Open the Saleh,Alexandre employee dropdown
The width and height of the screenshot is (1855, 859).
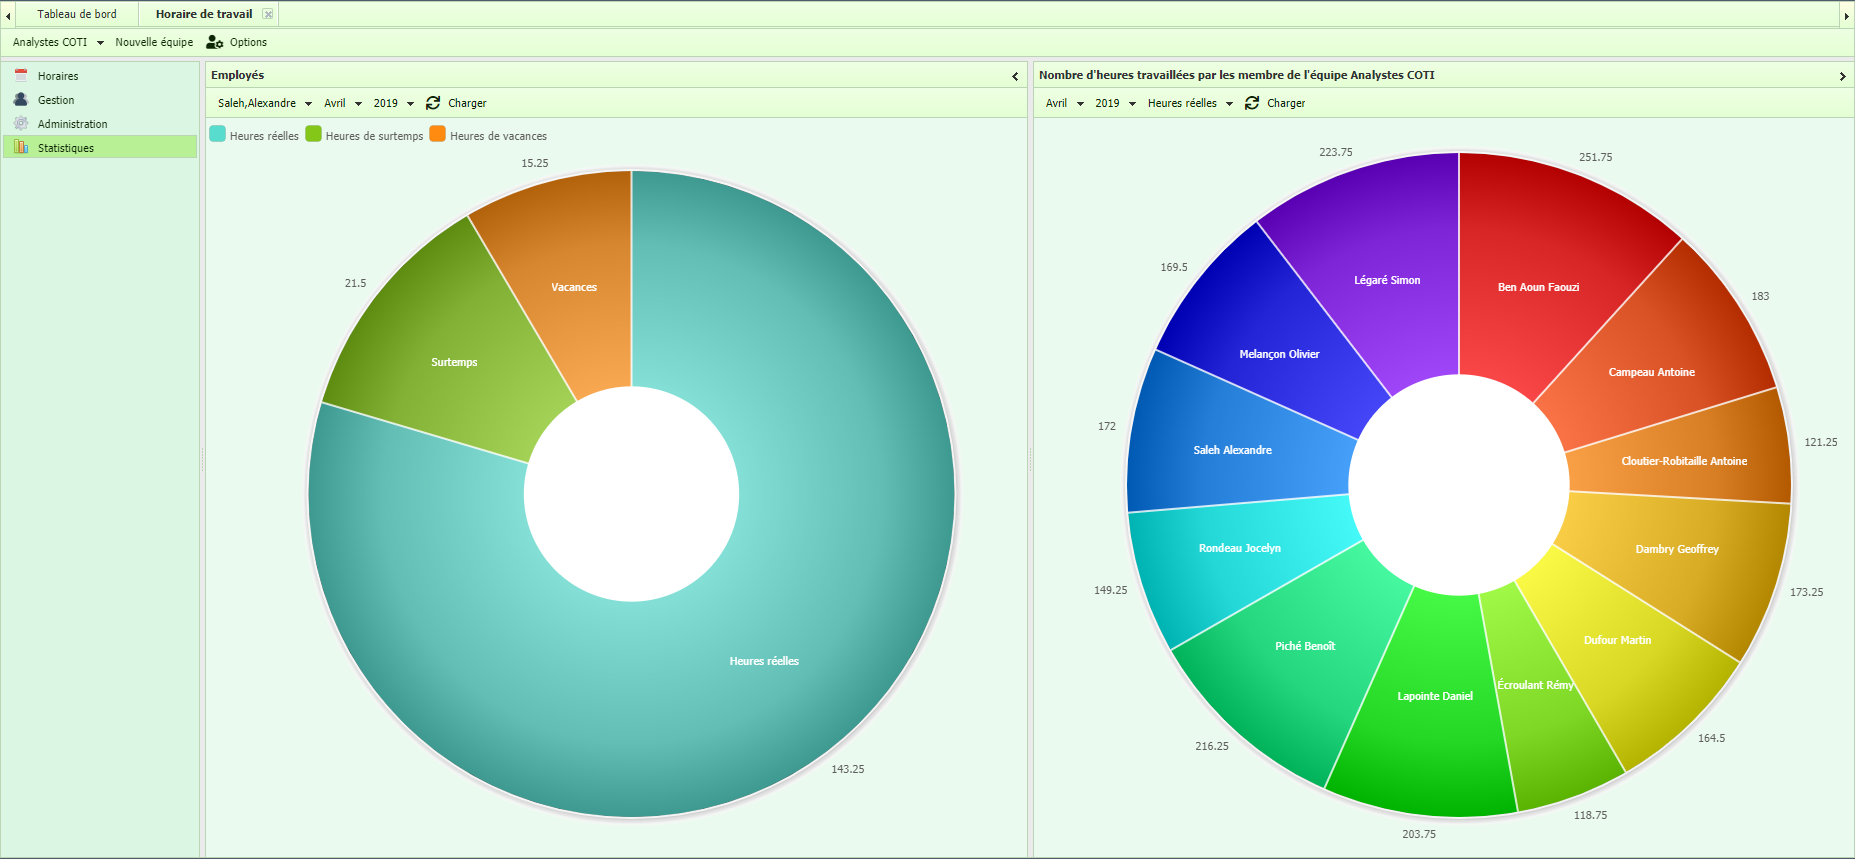point(265,103)
